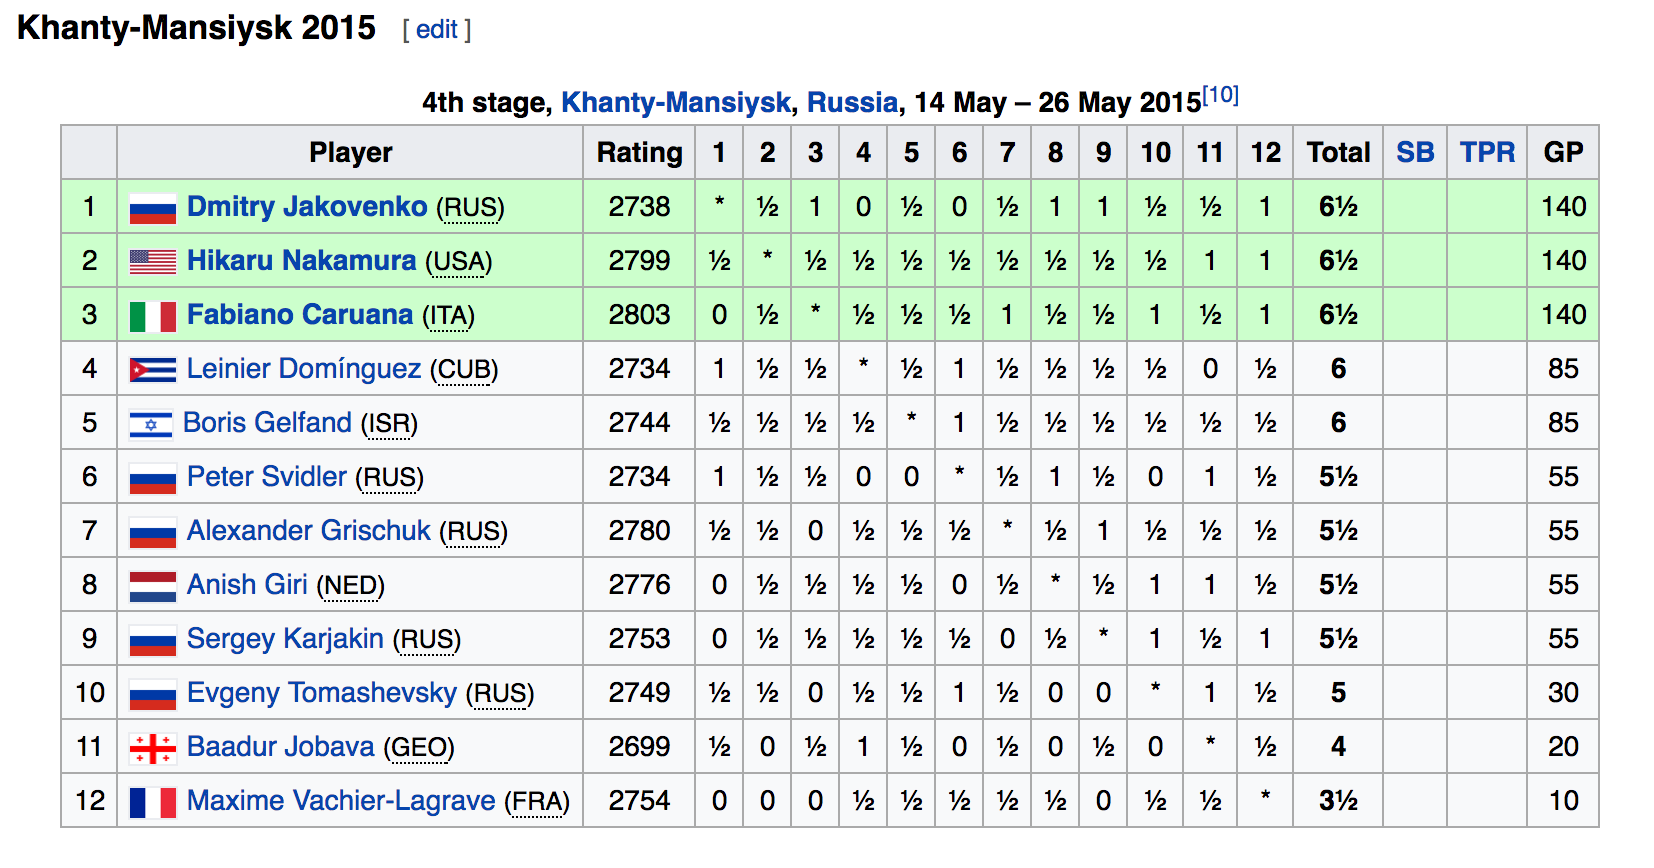This screenshot has width=1654, height=868.
Task: Click the Dutch flag beside Anish Giri
Action: 153,586
